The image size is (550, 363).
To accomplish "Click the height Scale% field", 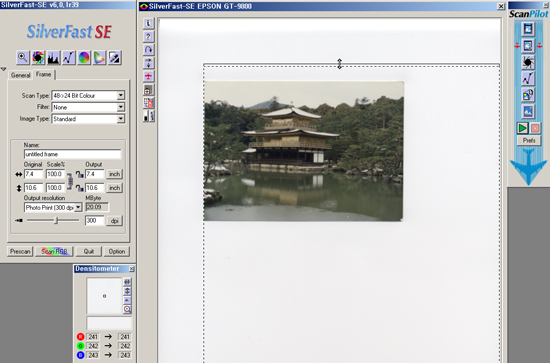I will coord(55,188).
